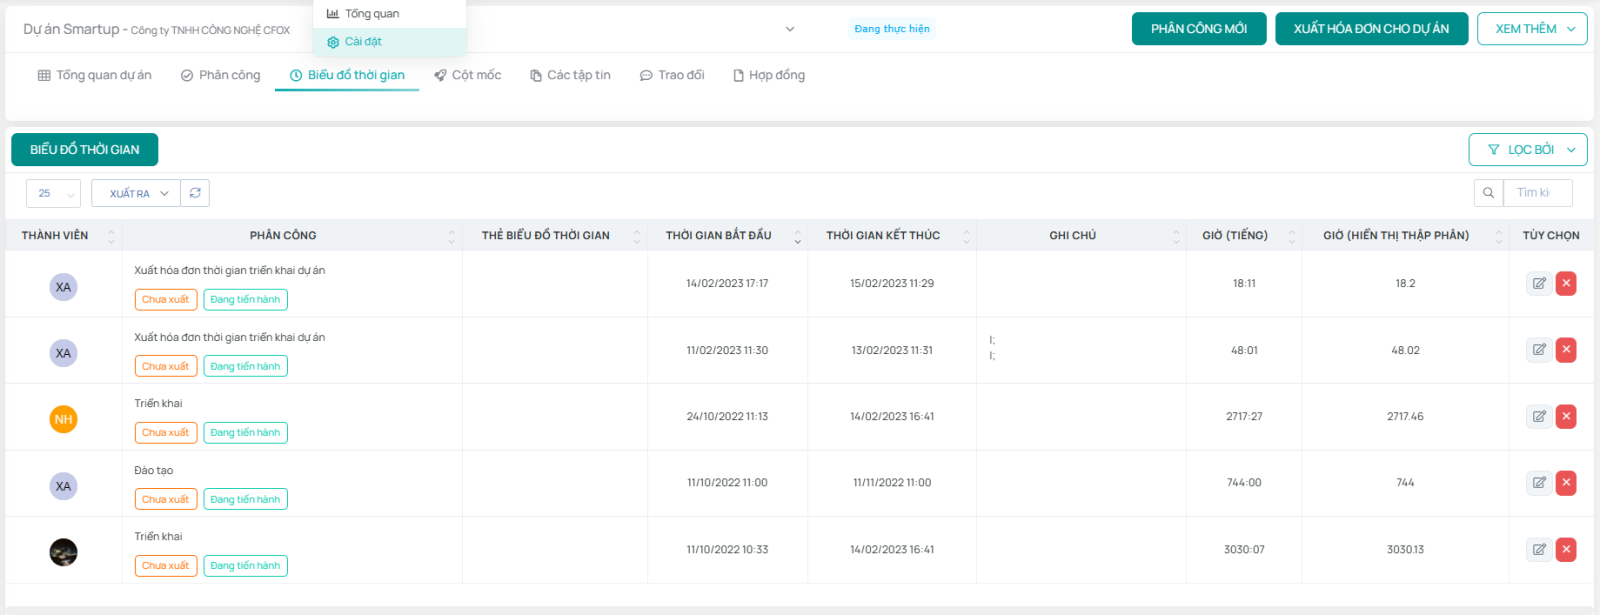Screen dimensions: 1600x615
Task: Click the search magnifier icon
Action: tap(1488, 193)
